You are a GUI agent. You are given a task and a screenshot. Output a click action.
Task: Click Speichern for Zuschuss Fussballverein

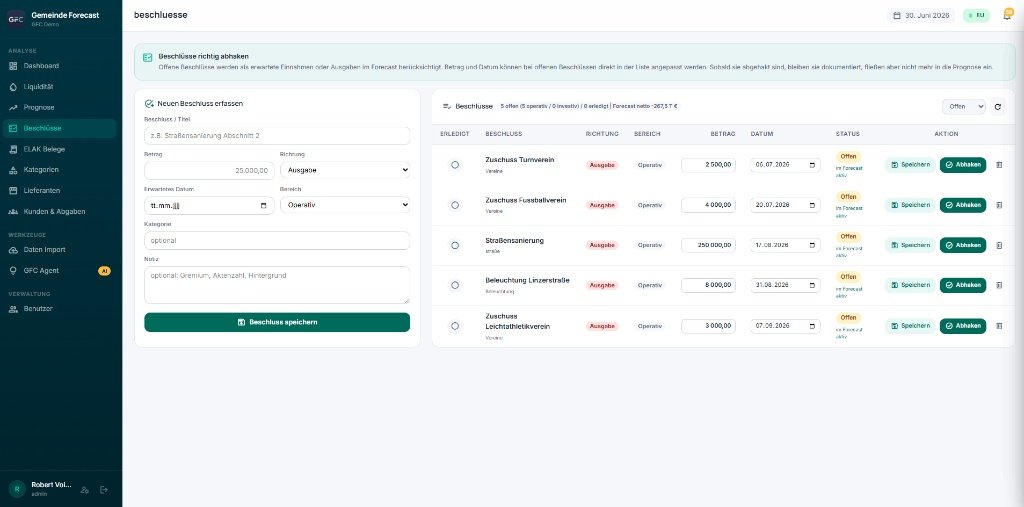[x=910, y=205]
